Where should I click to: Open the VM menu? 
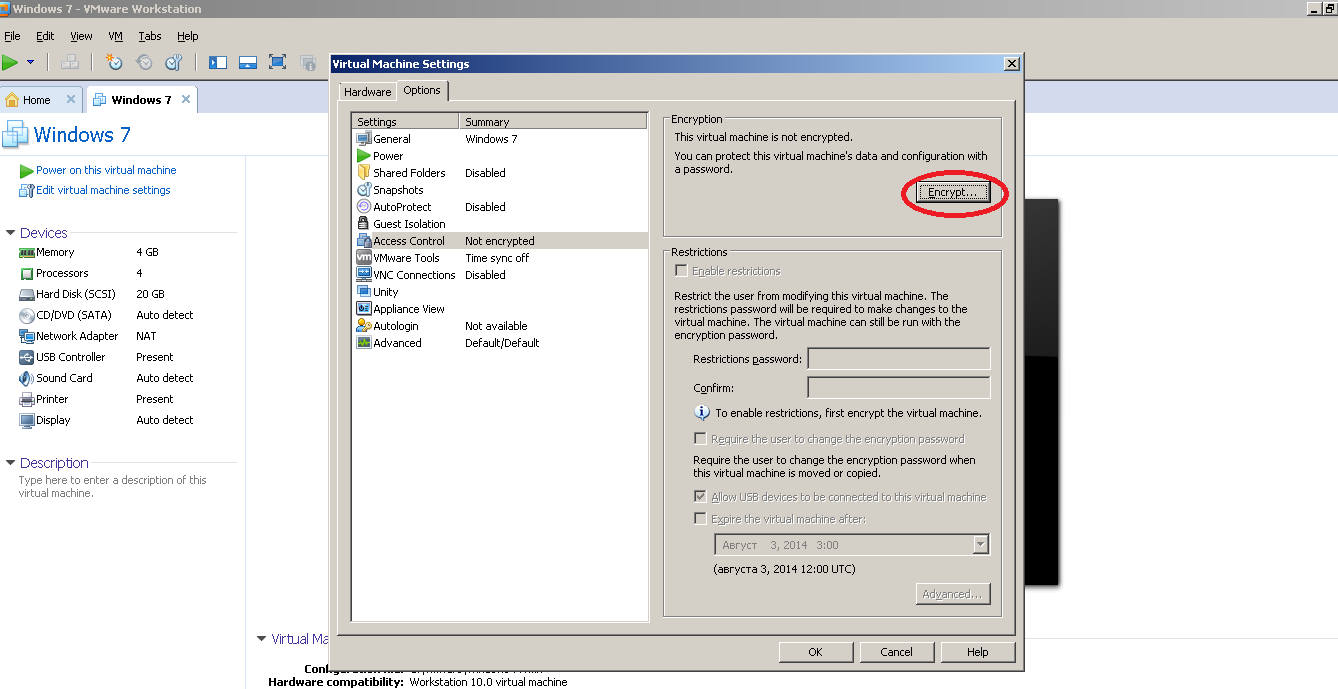(115, 36)
